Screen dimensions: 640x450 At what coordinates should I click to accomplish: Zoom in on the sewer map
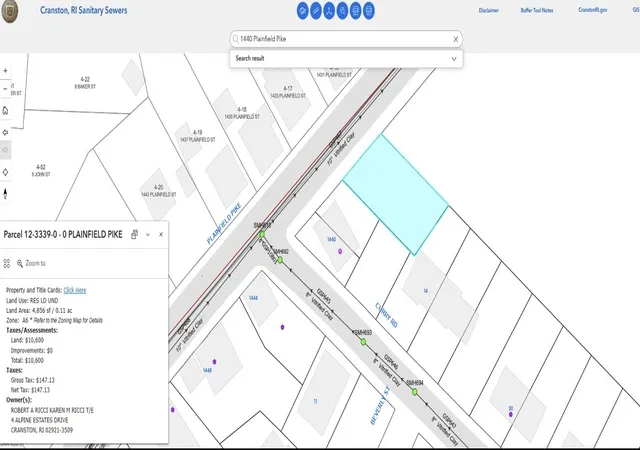[5, 71]
